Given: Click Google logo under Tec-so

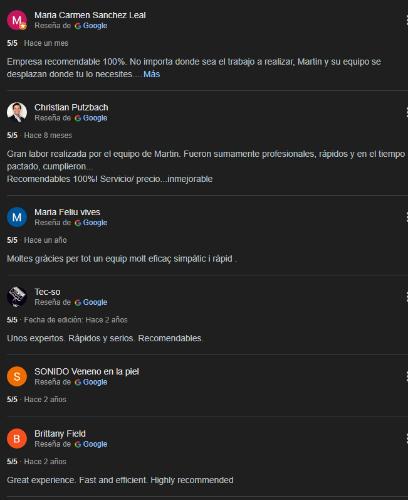Looking at the screenshot, I should [91, 302].
